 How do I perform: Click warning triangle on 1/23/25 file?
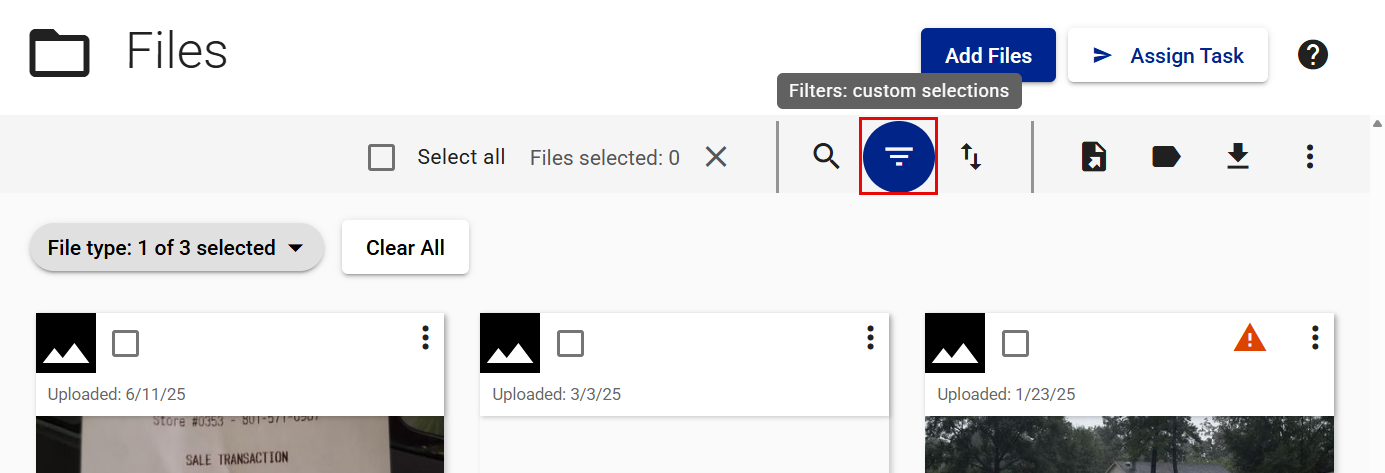click(x=1250, y=339)
